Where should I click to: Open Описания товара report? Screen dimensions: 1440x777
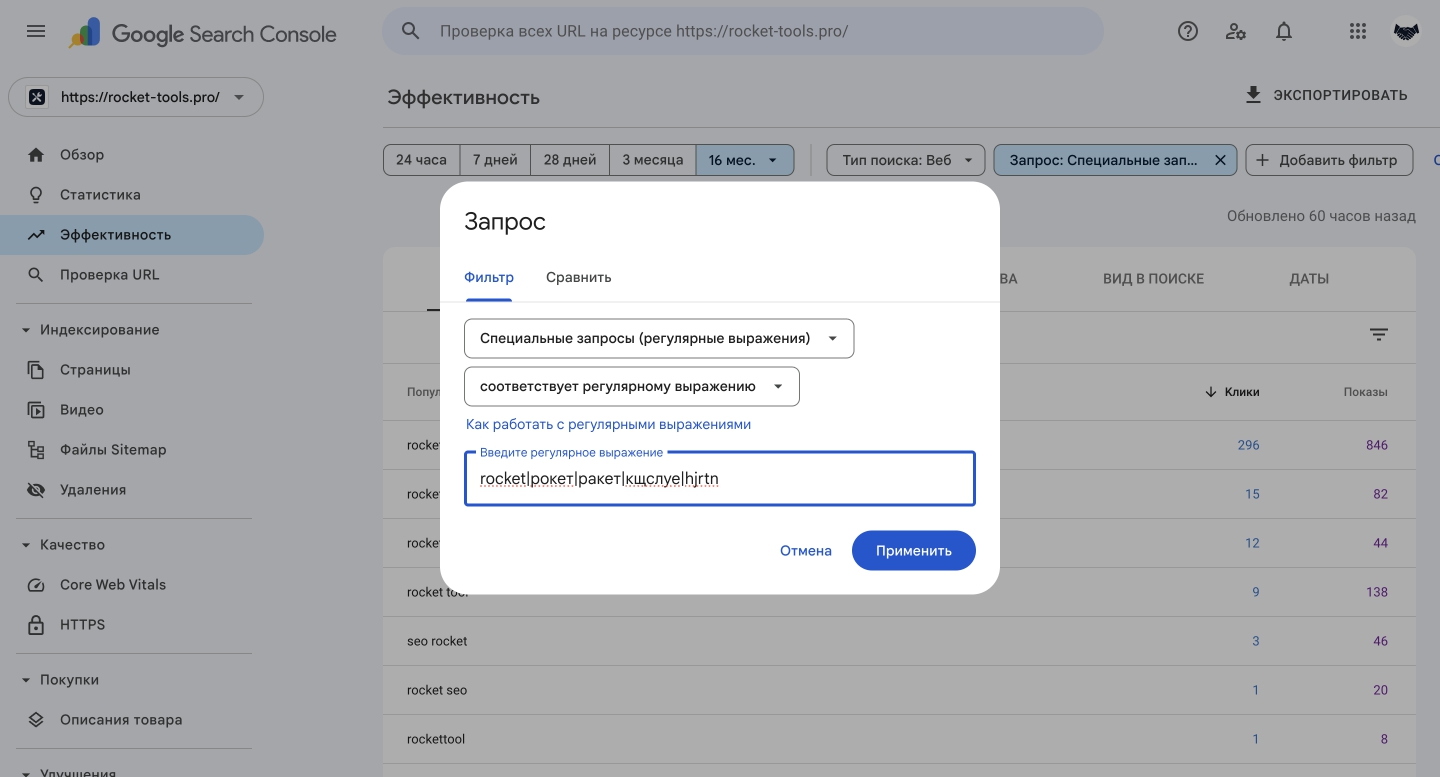point(132,720)
